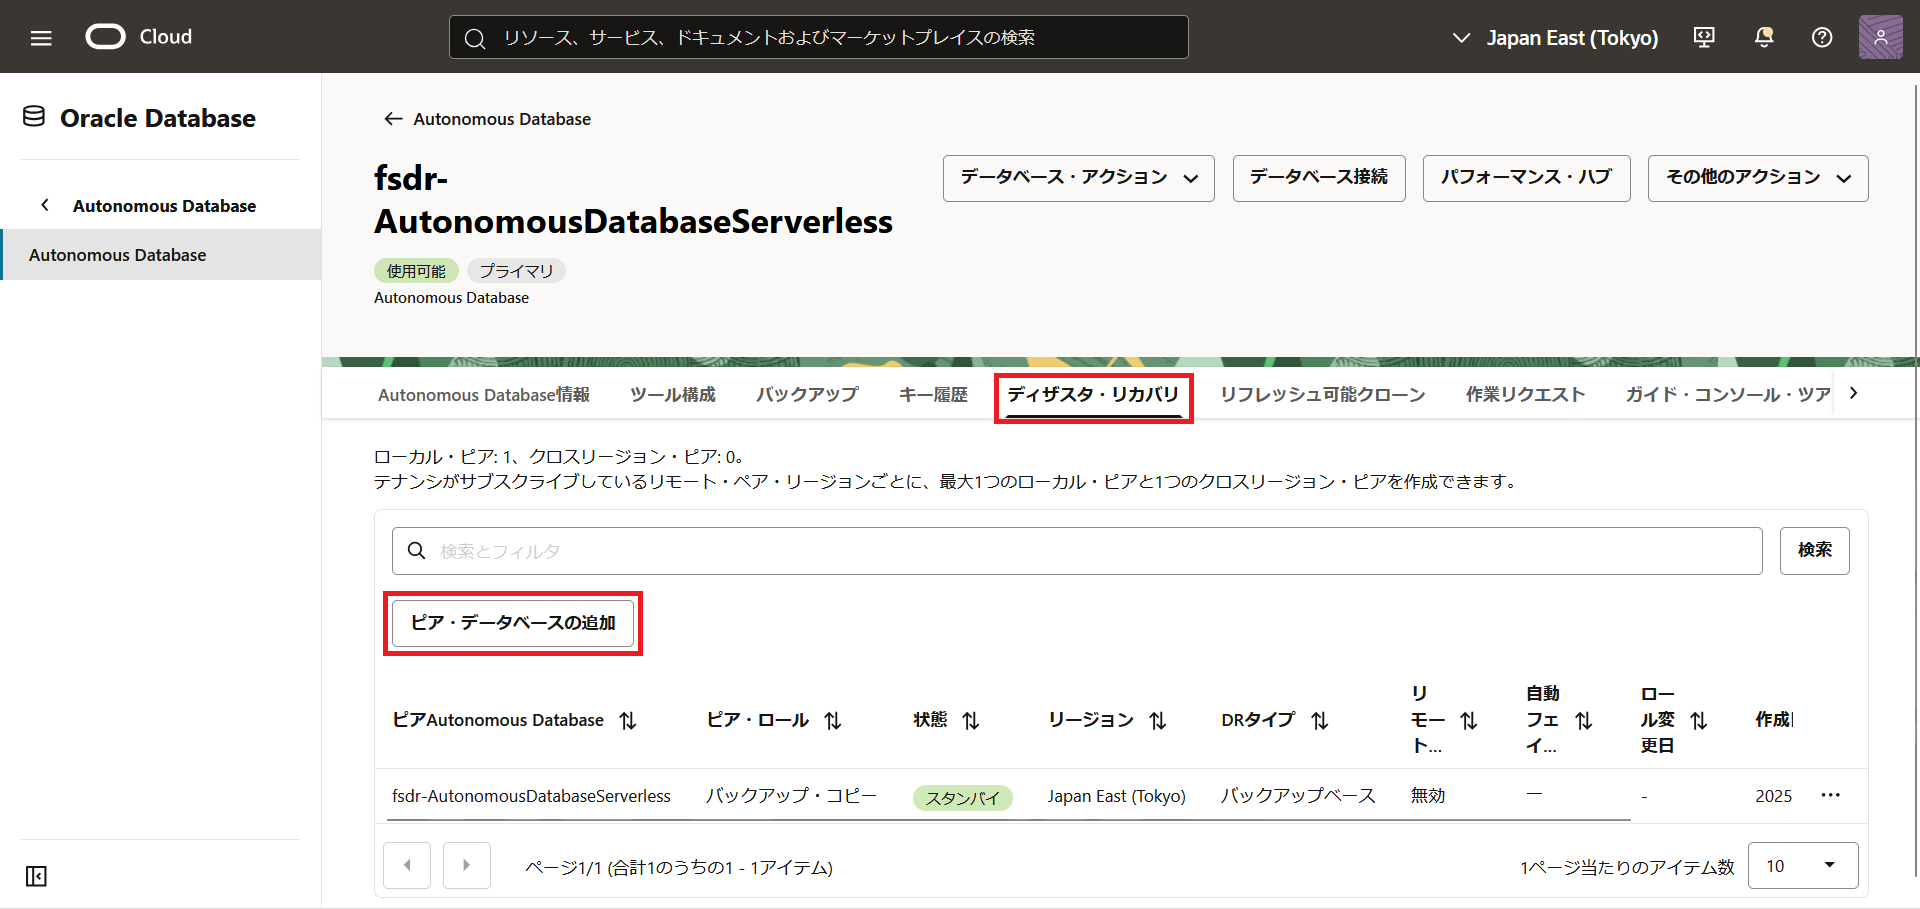This screenshot has width=1920, height=909.
Task: Open row actions three-dot menu
Action: [x=1830, y=795]
